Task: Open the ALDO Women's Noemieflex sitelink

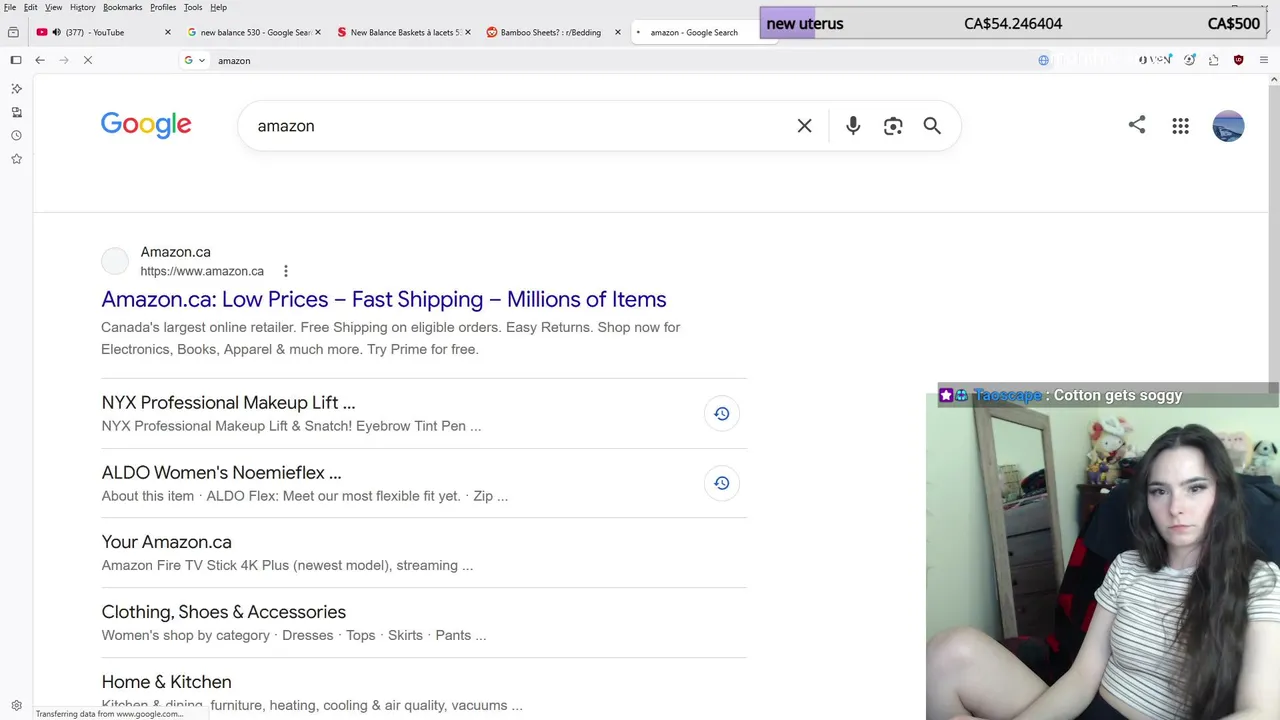Action: (x=221, y=472)
